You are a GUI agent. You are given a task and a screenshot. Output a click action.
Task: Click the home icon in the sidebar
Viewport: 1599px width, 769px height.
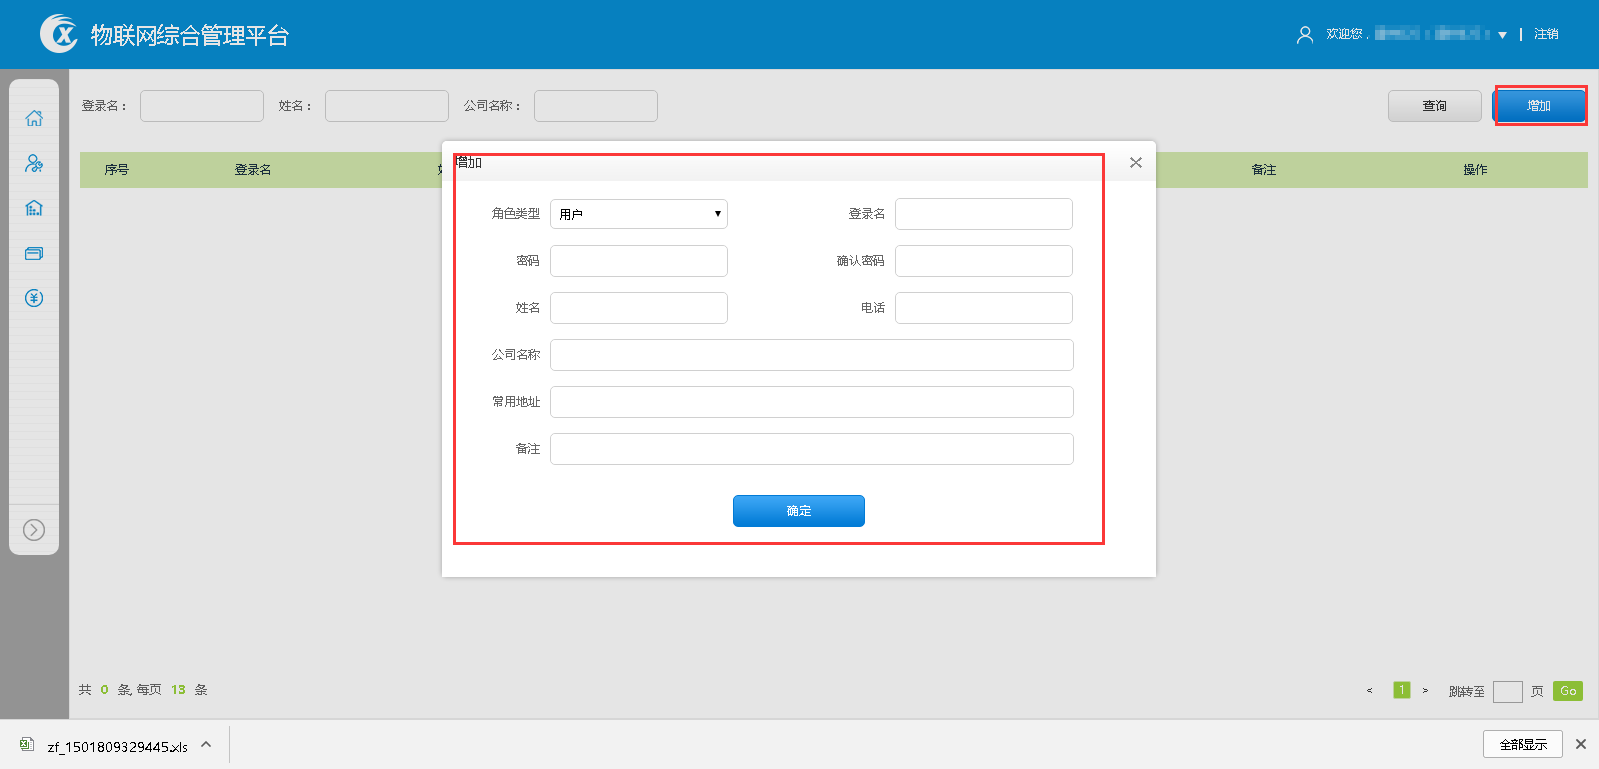coord(34,118)
